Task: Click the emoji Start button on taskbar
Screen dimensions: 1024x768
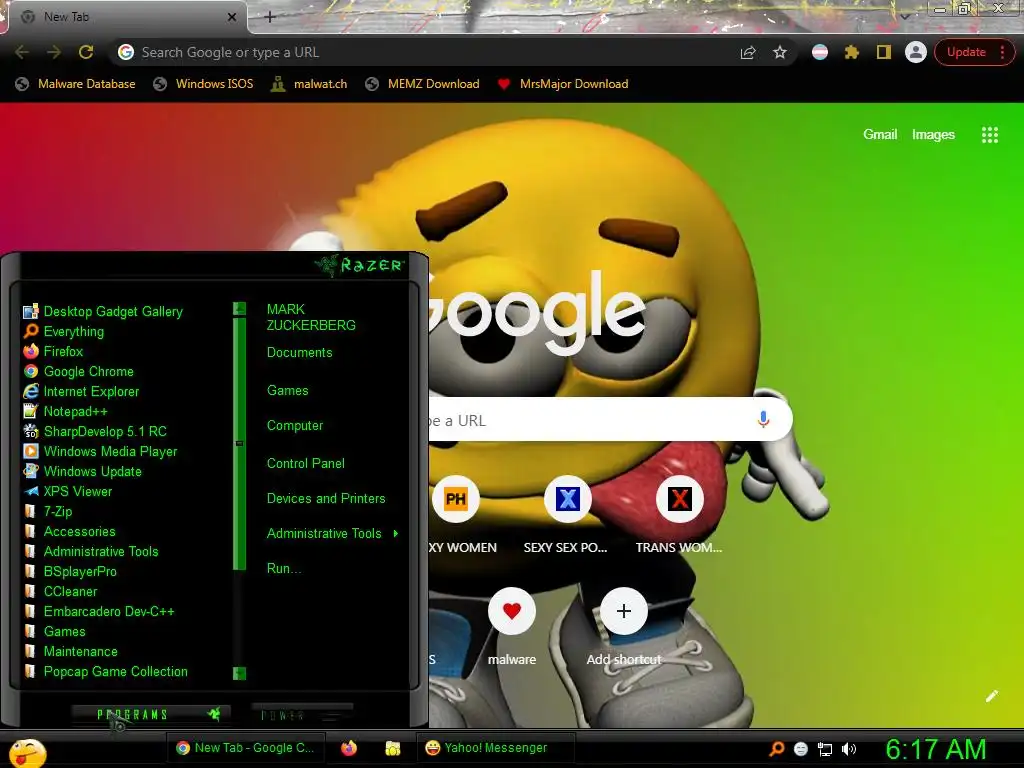Action: point(26,752)
